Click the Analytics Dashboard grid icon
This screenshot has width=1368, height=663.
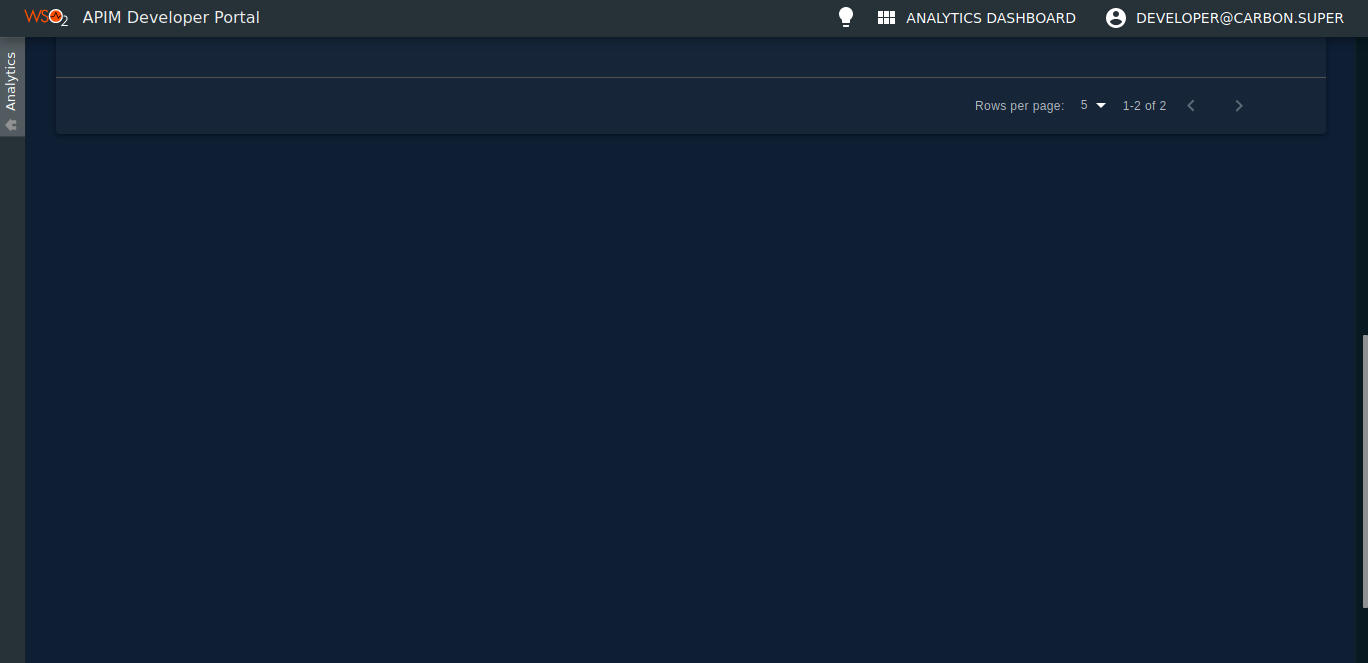pyautogui.click(x=886, y=18)
